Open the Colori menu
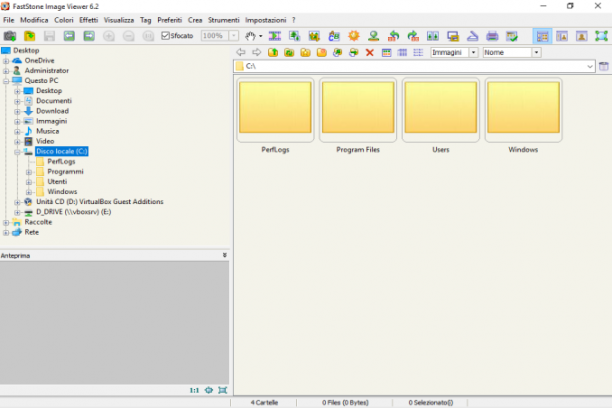The image size is (612, 408). pyautogui.click(x=64, y=20)
